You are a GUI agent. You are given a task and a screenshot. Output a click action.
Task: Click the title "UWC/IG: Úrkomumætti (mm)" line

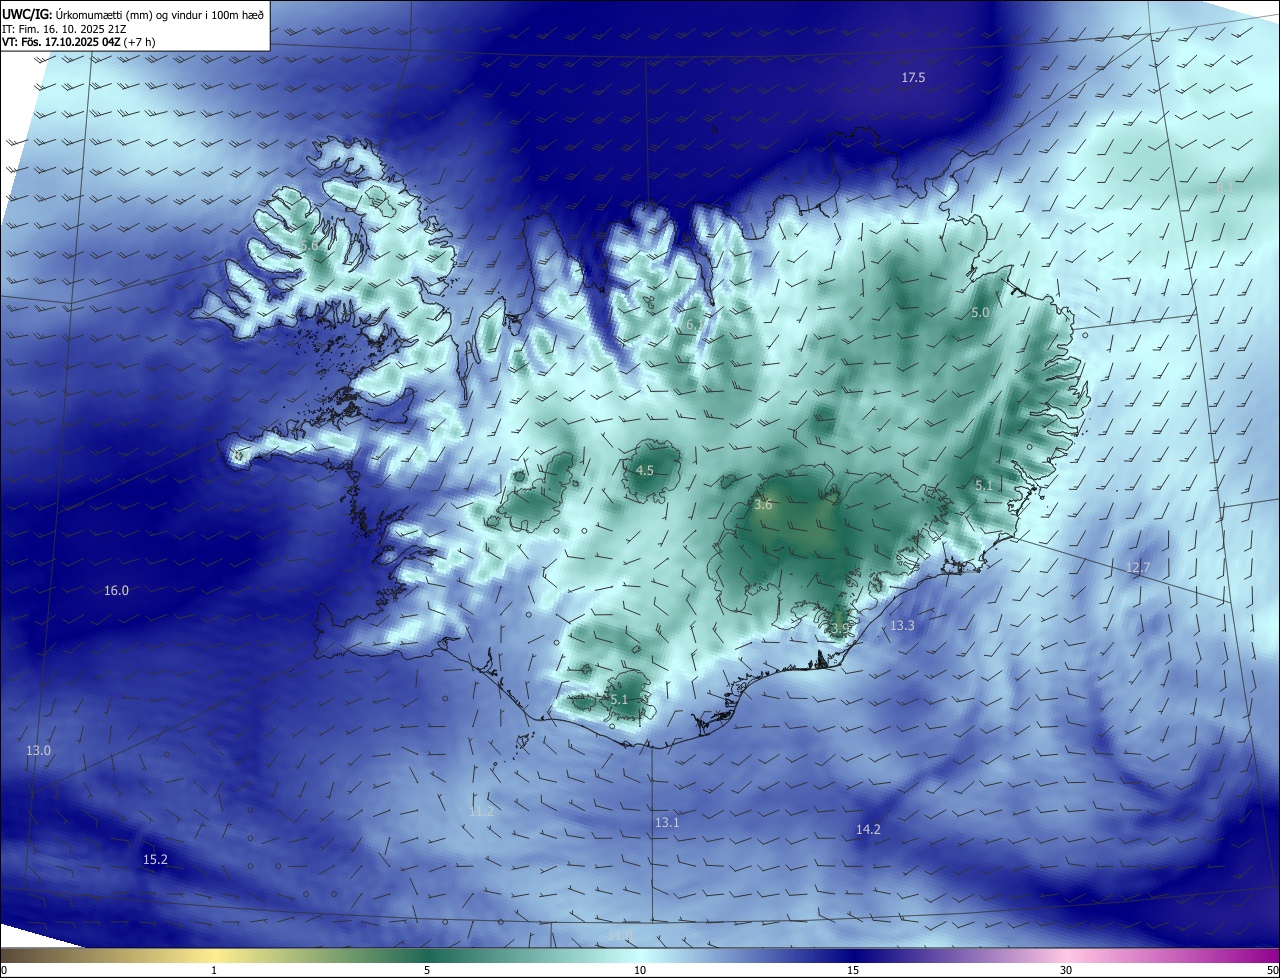133,14
